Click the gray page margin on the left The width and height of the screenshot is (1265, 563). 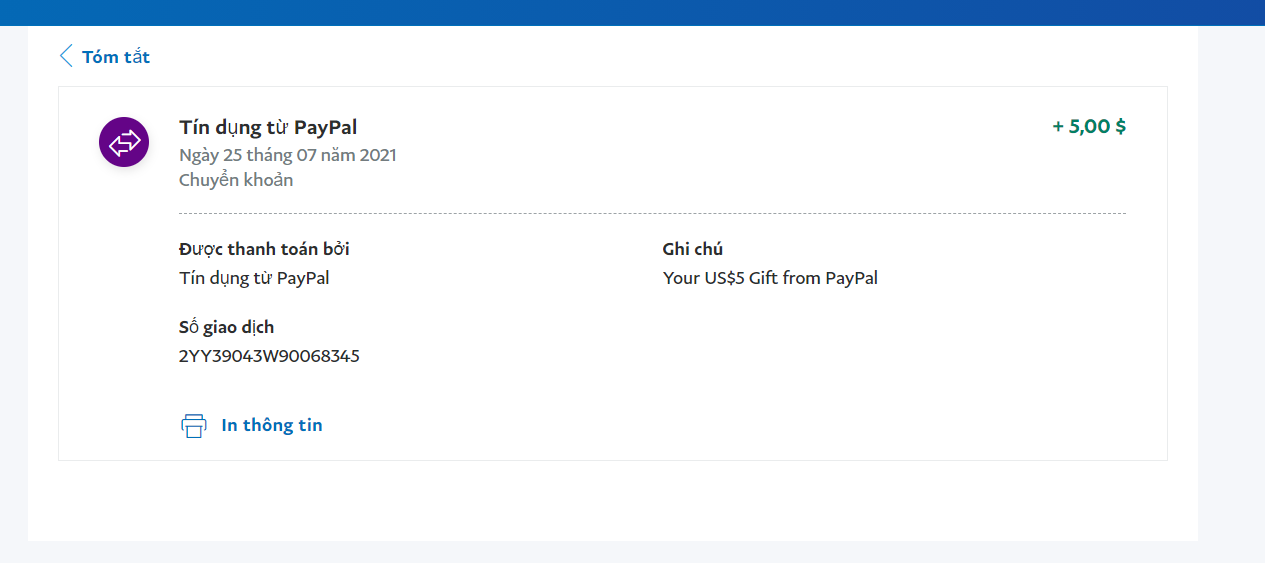coord(13,300)
